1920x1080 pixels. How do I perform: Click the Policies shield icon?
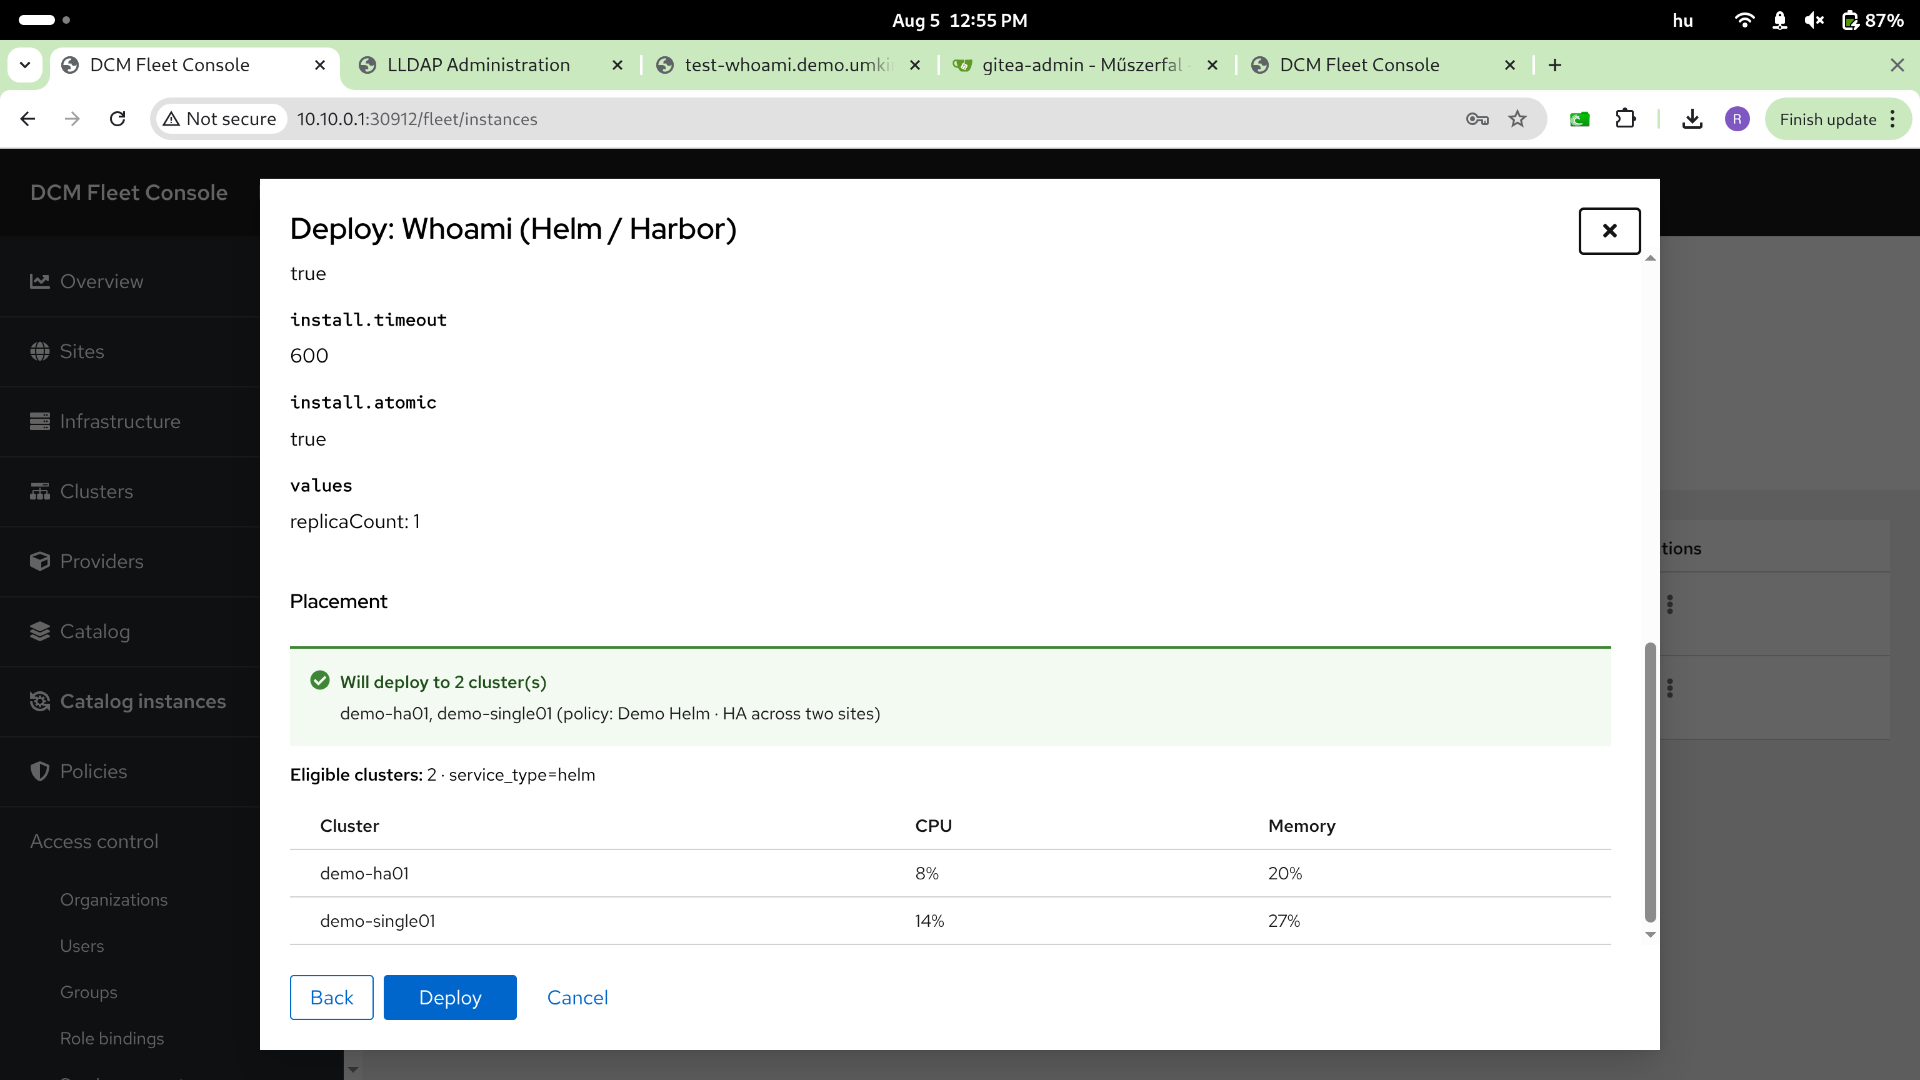40,772
